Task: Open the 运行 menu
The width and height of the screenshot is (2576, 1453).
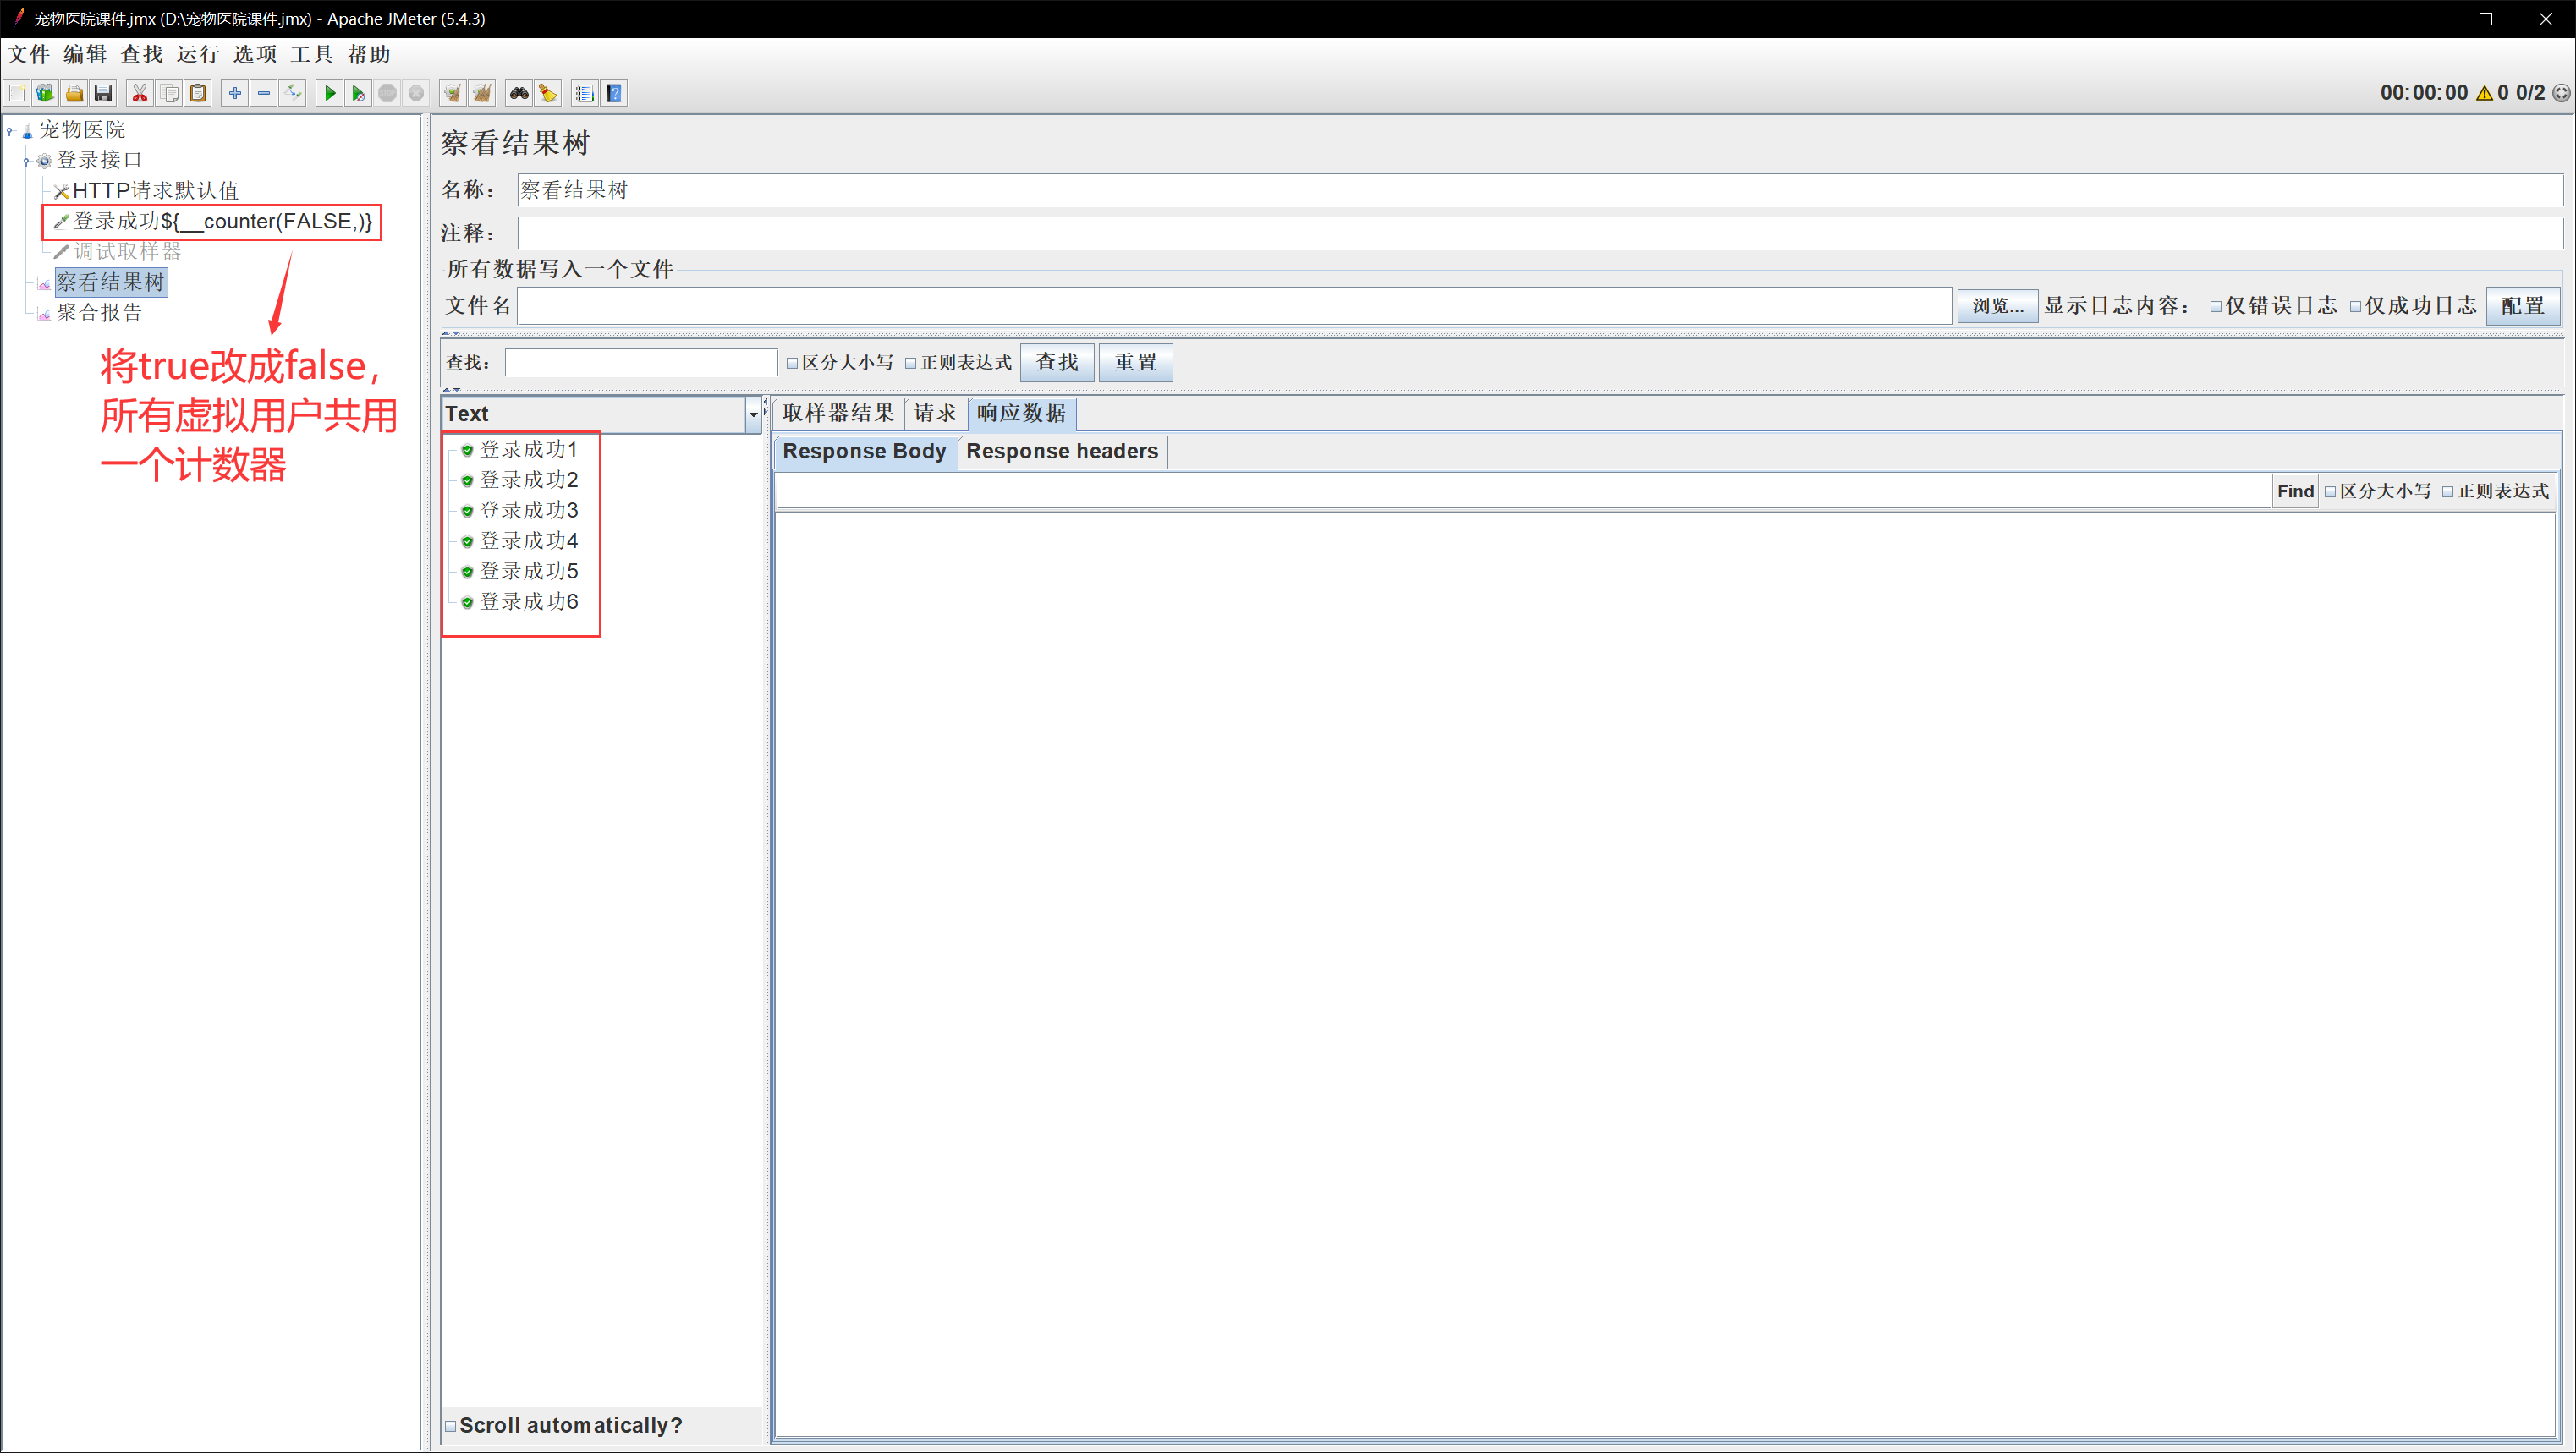Action: 197,54
